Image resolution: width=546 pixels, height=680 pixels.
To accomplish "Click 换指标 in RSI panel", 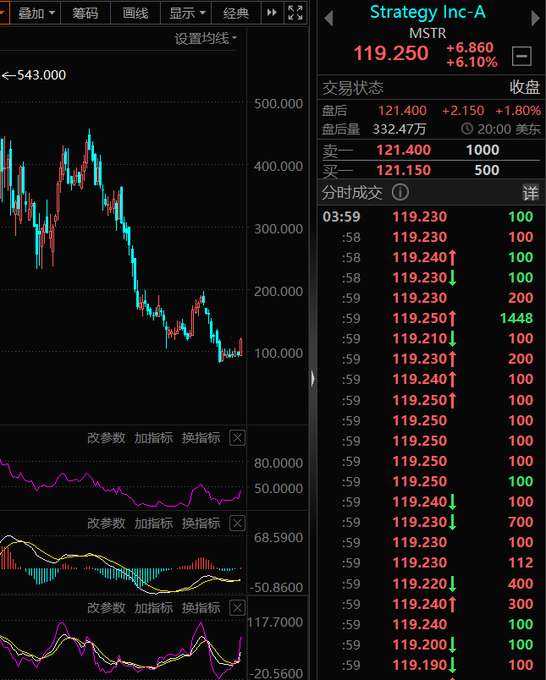I will (x=201, y=438).
